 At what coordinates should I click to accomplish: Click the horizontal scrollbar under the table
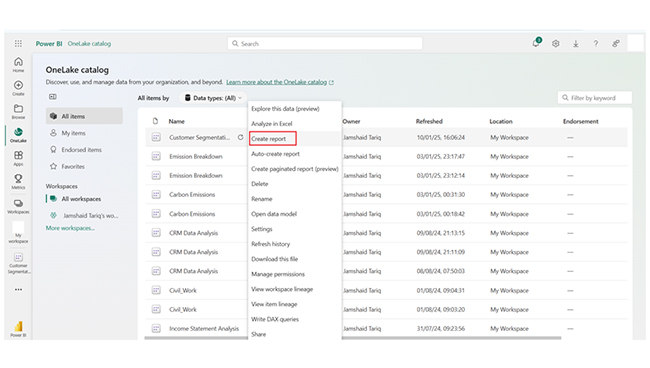point(352,338)
